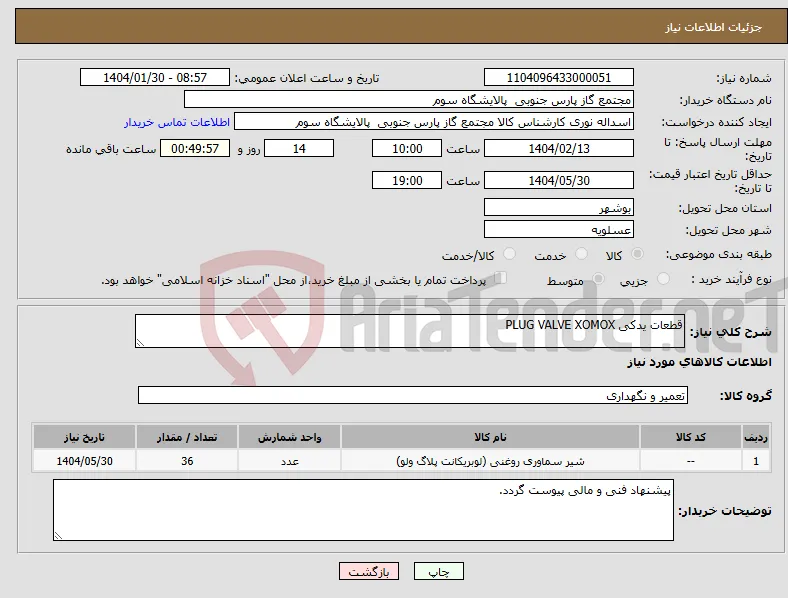Click the طبقه بندی موضوعی label
The image size is (788, 598).
tap(719, 254)
